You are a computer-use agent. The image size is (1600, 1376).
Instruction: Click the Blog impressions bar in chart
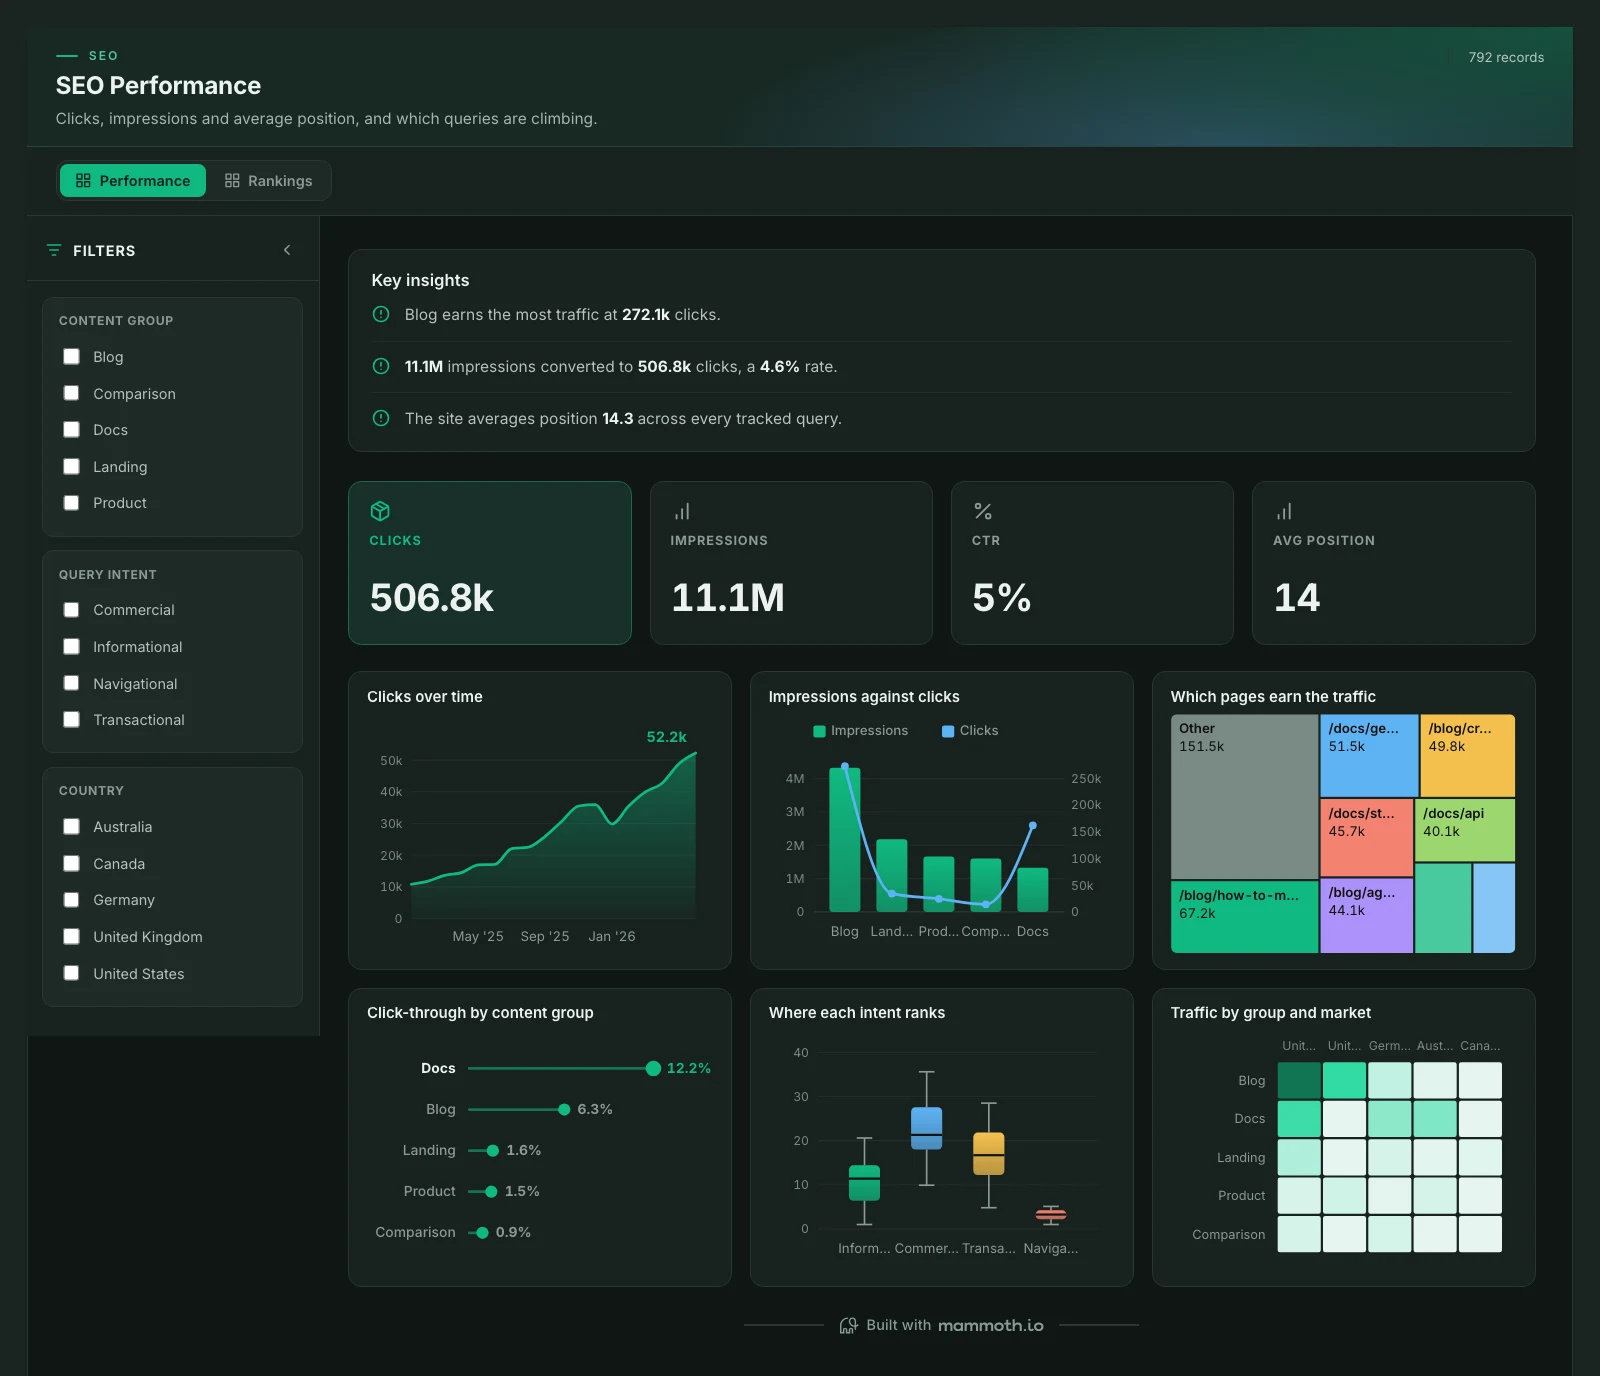point(845,840)
